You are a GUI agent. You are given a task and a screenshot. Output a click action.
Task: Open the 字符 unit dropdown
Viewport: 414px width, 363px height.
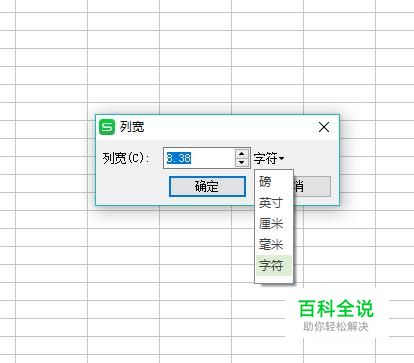(269, 158)
